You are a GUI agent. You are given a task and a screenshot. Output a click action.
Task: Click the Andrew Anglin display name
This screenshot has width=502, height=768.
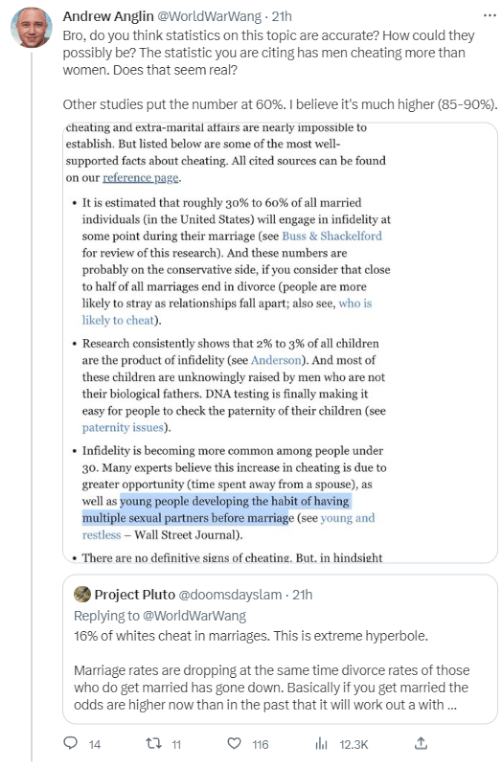(108, 16)
